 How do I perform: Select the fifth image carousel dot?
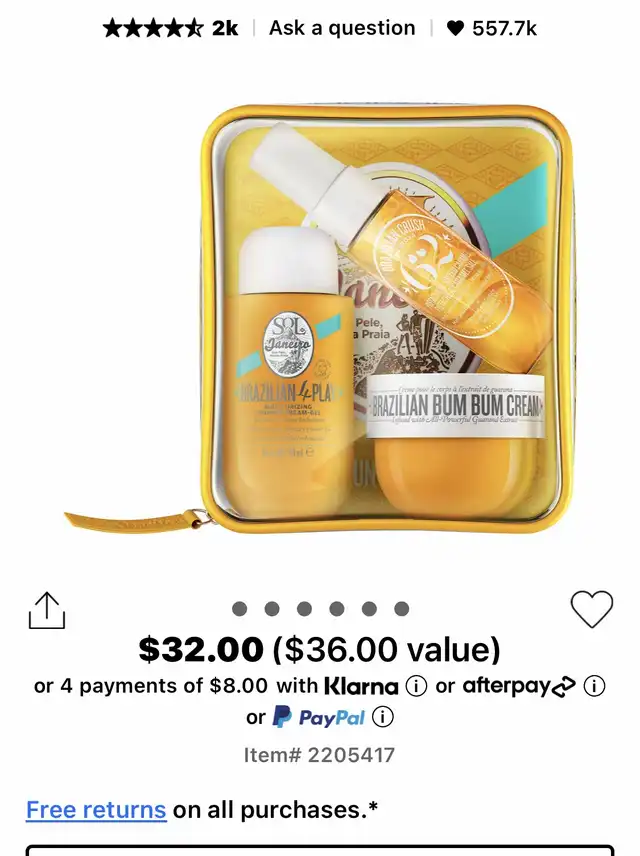click(x=369, y=609)
